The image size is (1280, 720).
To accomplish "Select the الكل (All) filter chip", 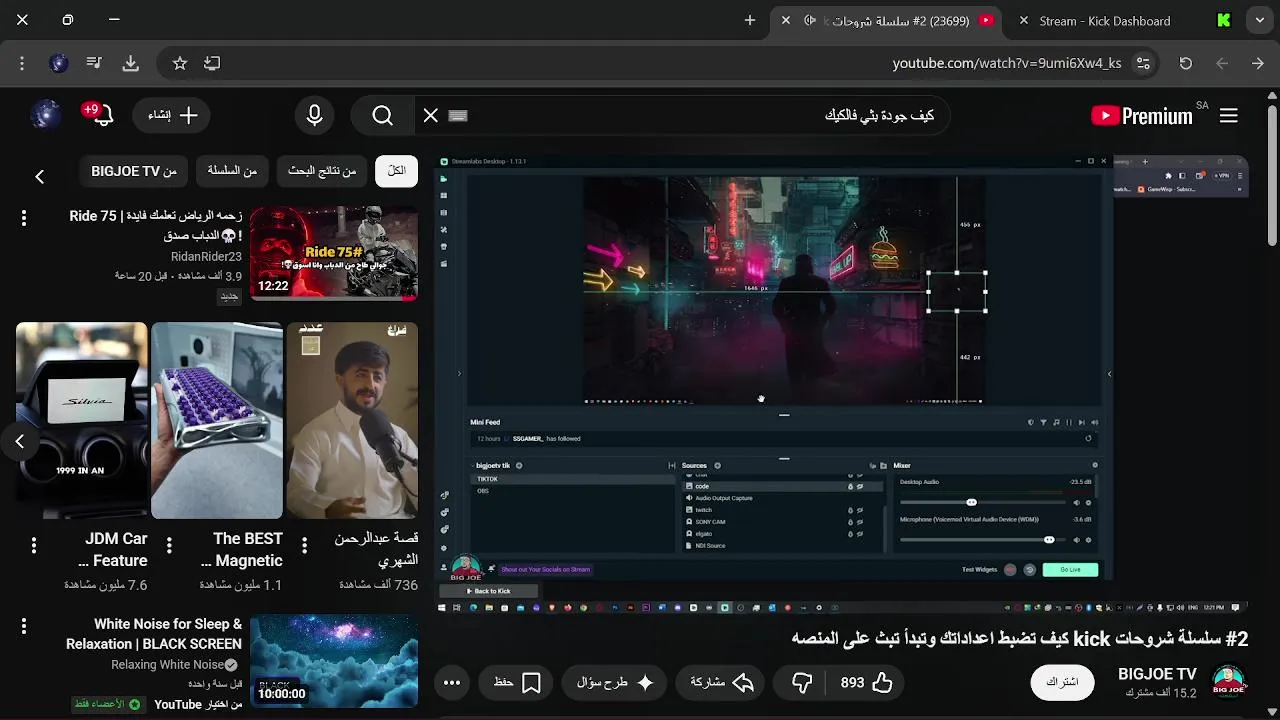I will point(396,171).
